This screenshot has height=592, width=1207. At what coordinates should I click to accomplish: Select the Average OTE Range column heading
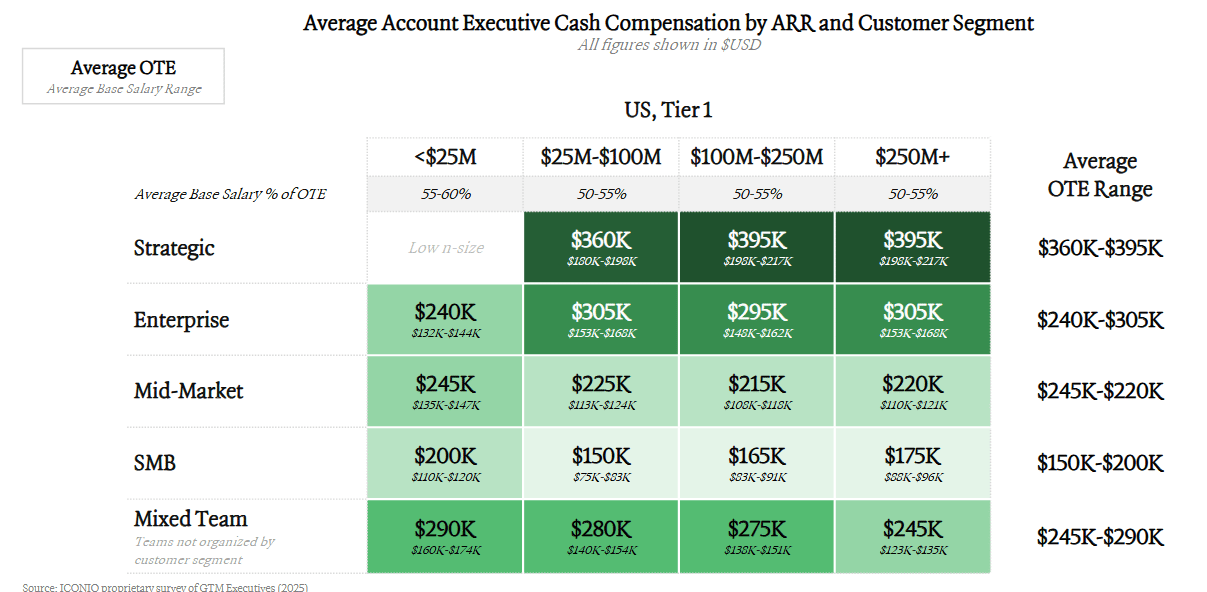[1100, 175]
